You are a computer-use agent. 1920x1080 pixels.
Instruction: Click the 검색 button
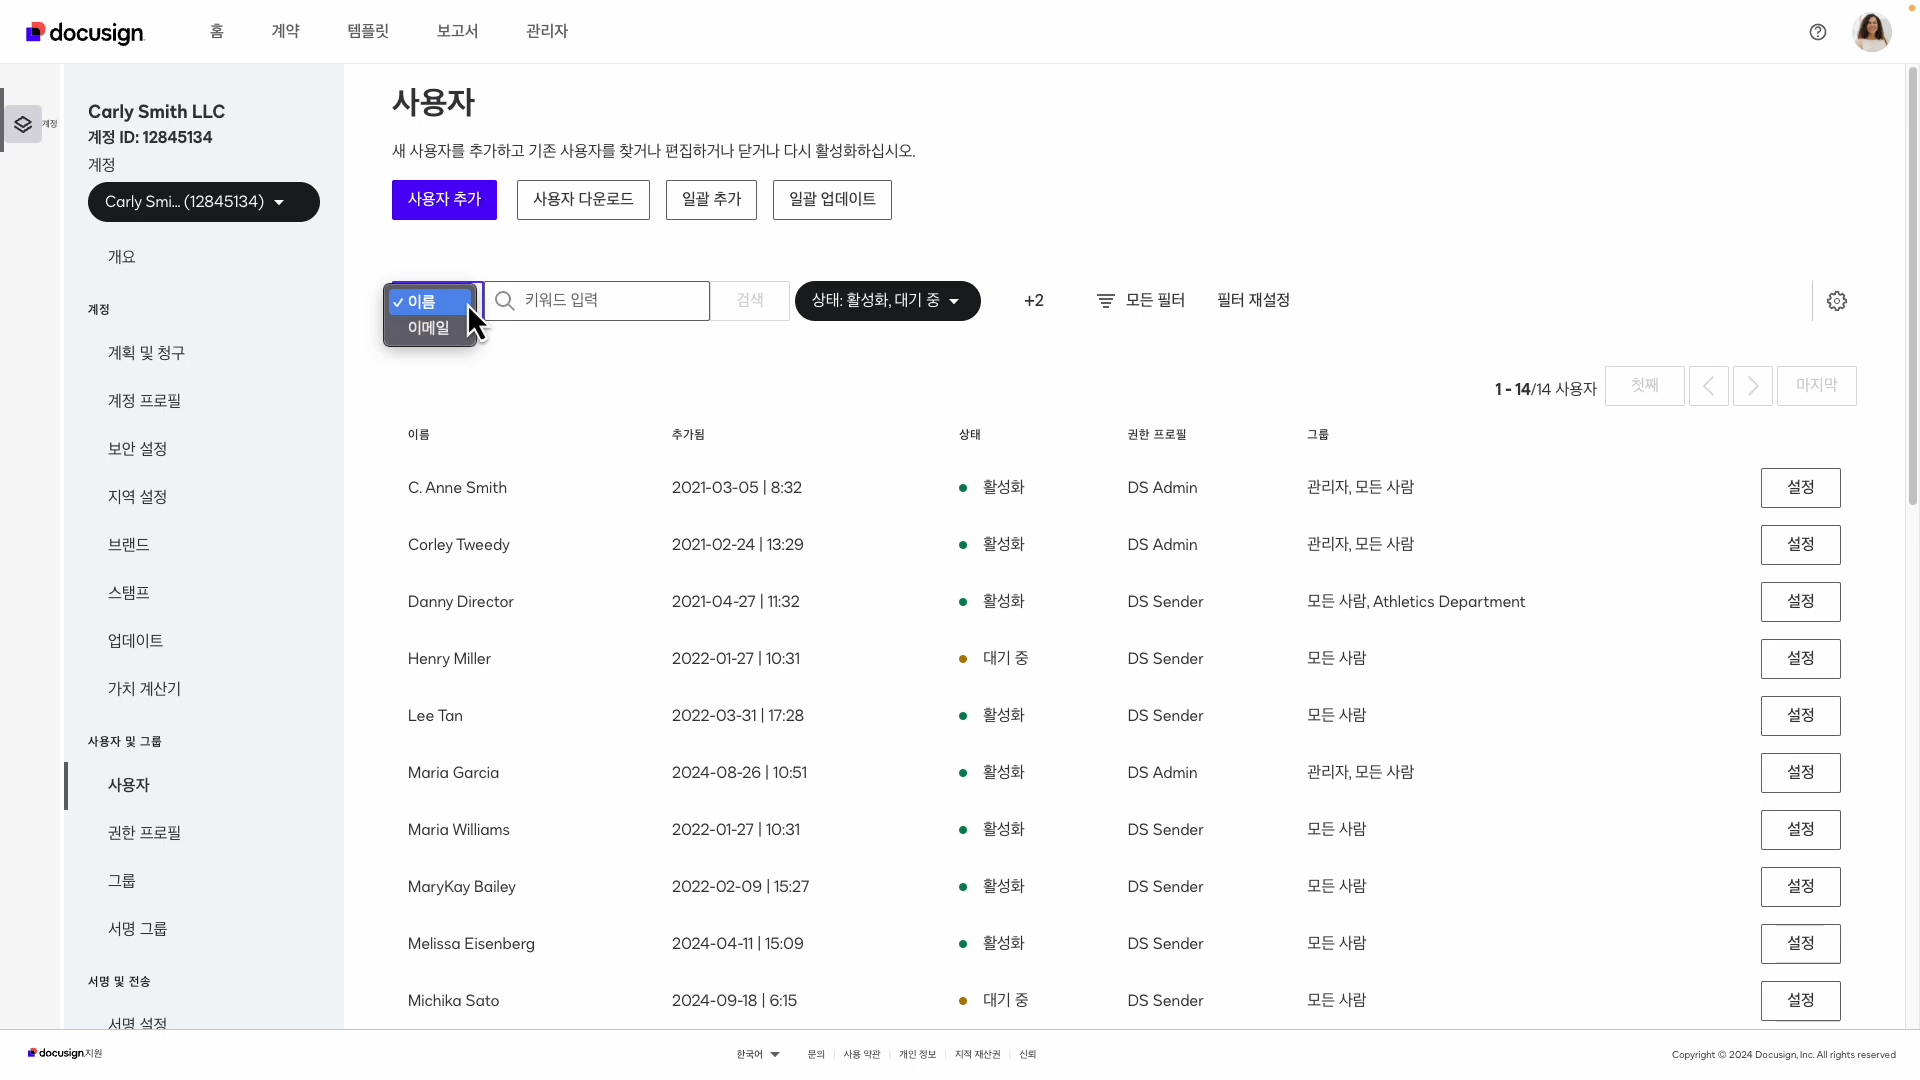pyautogui.click(x=750, y=301)
